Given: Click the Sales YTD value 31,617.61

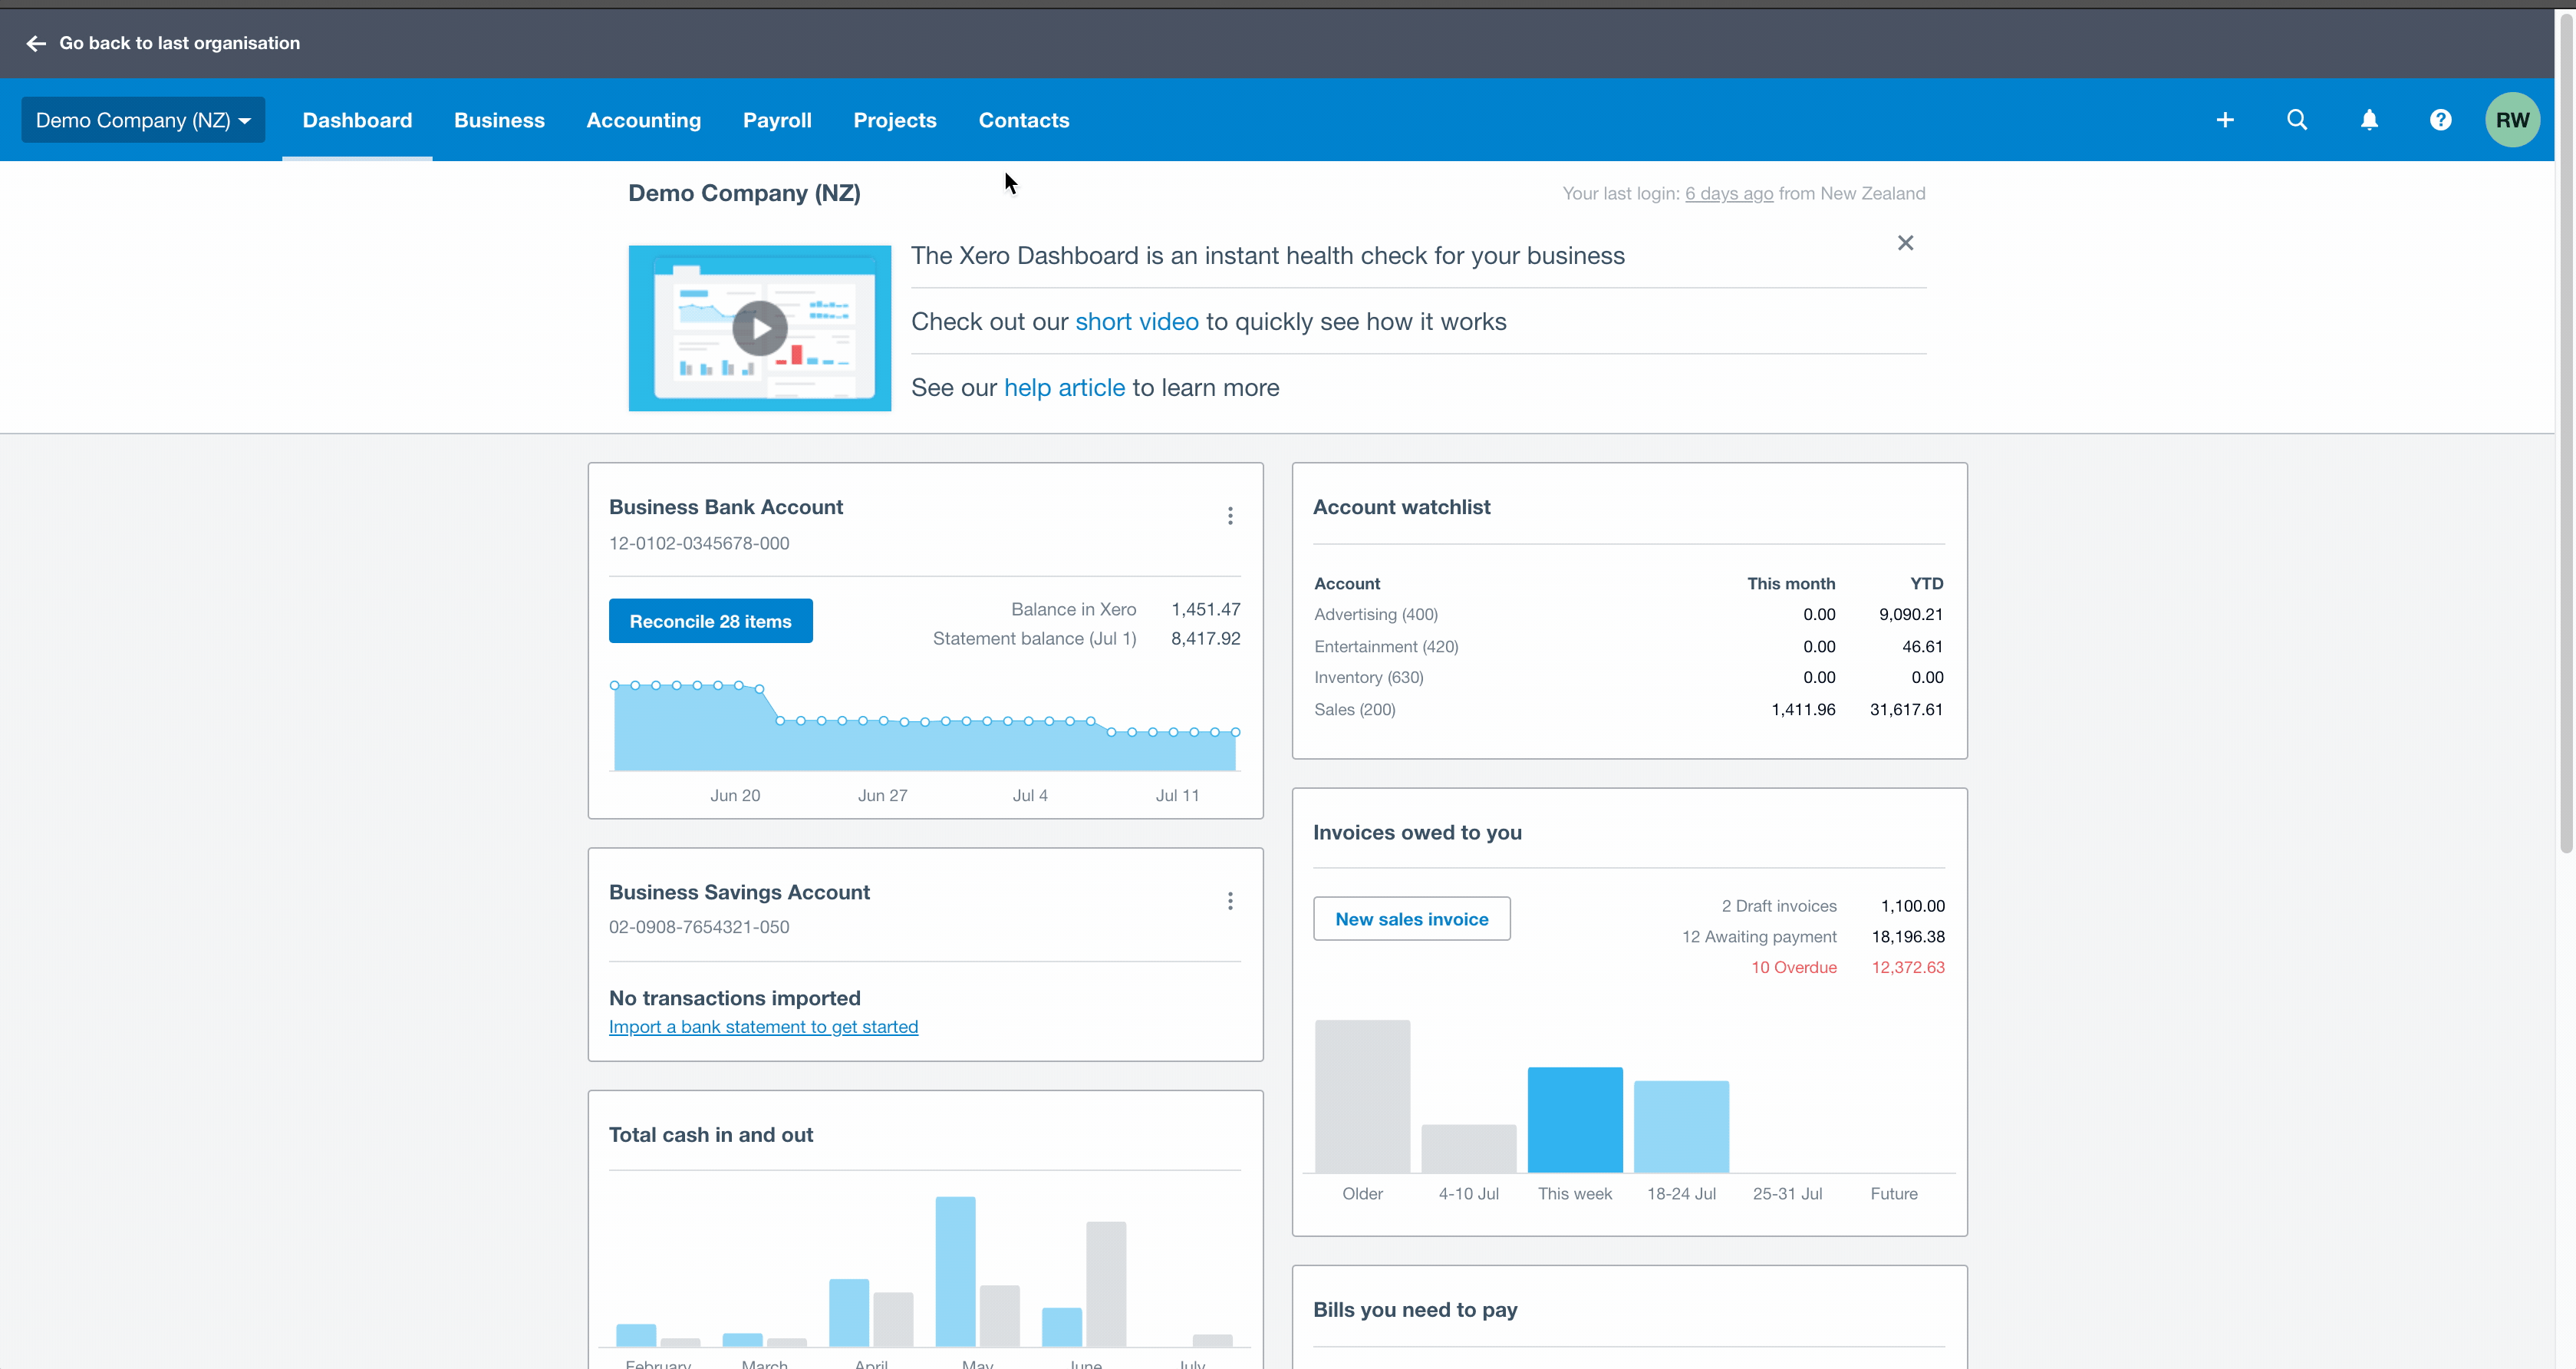Looking at the screenshot, I should click(1906, 709).
